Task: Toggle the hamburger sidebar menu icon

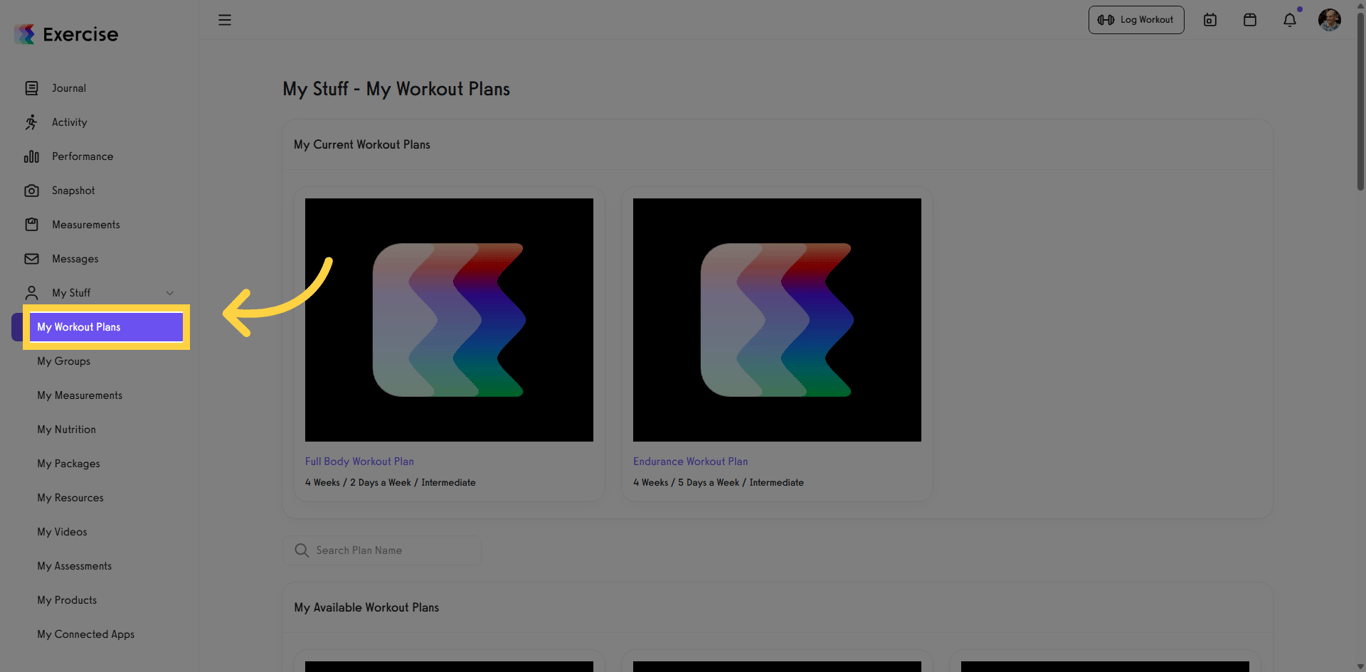Action: pyautogui.click(x=225, y=20)
